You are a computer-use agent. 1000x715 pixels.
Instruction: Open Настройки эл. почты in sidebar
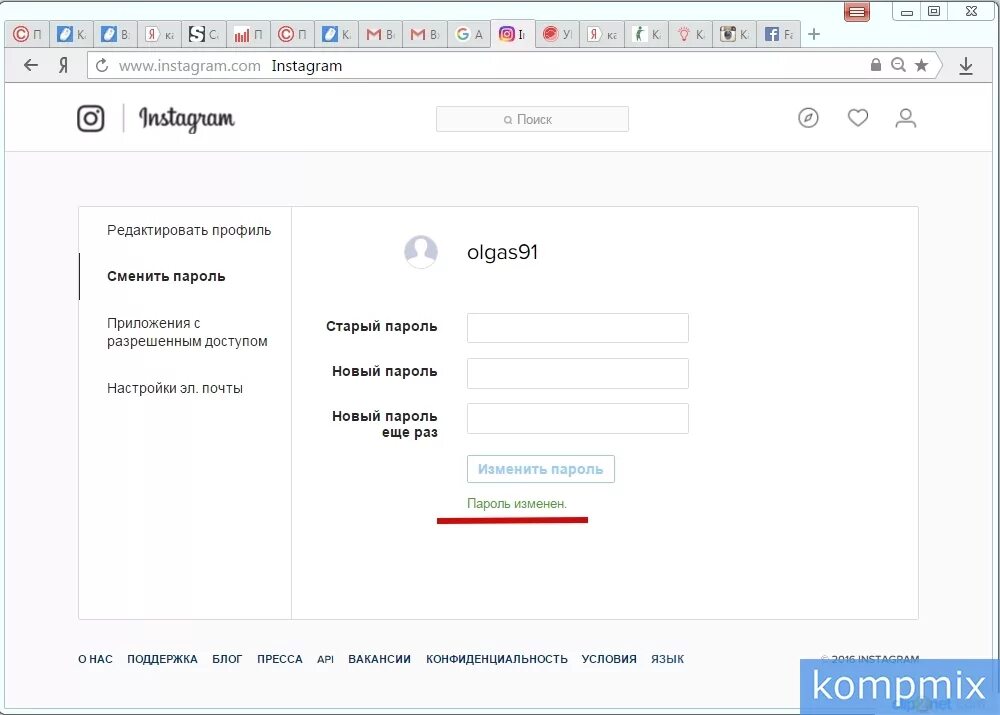pyautogui.click(x=175, y=388)
